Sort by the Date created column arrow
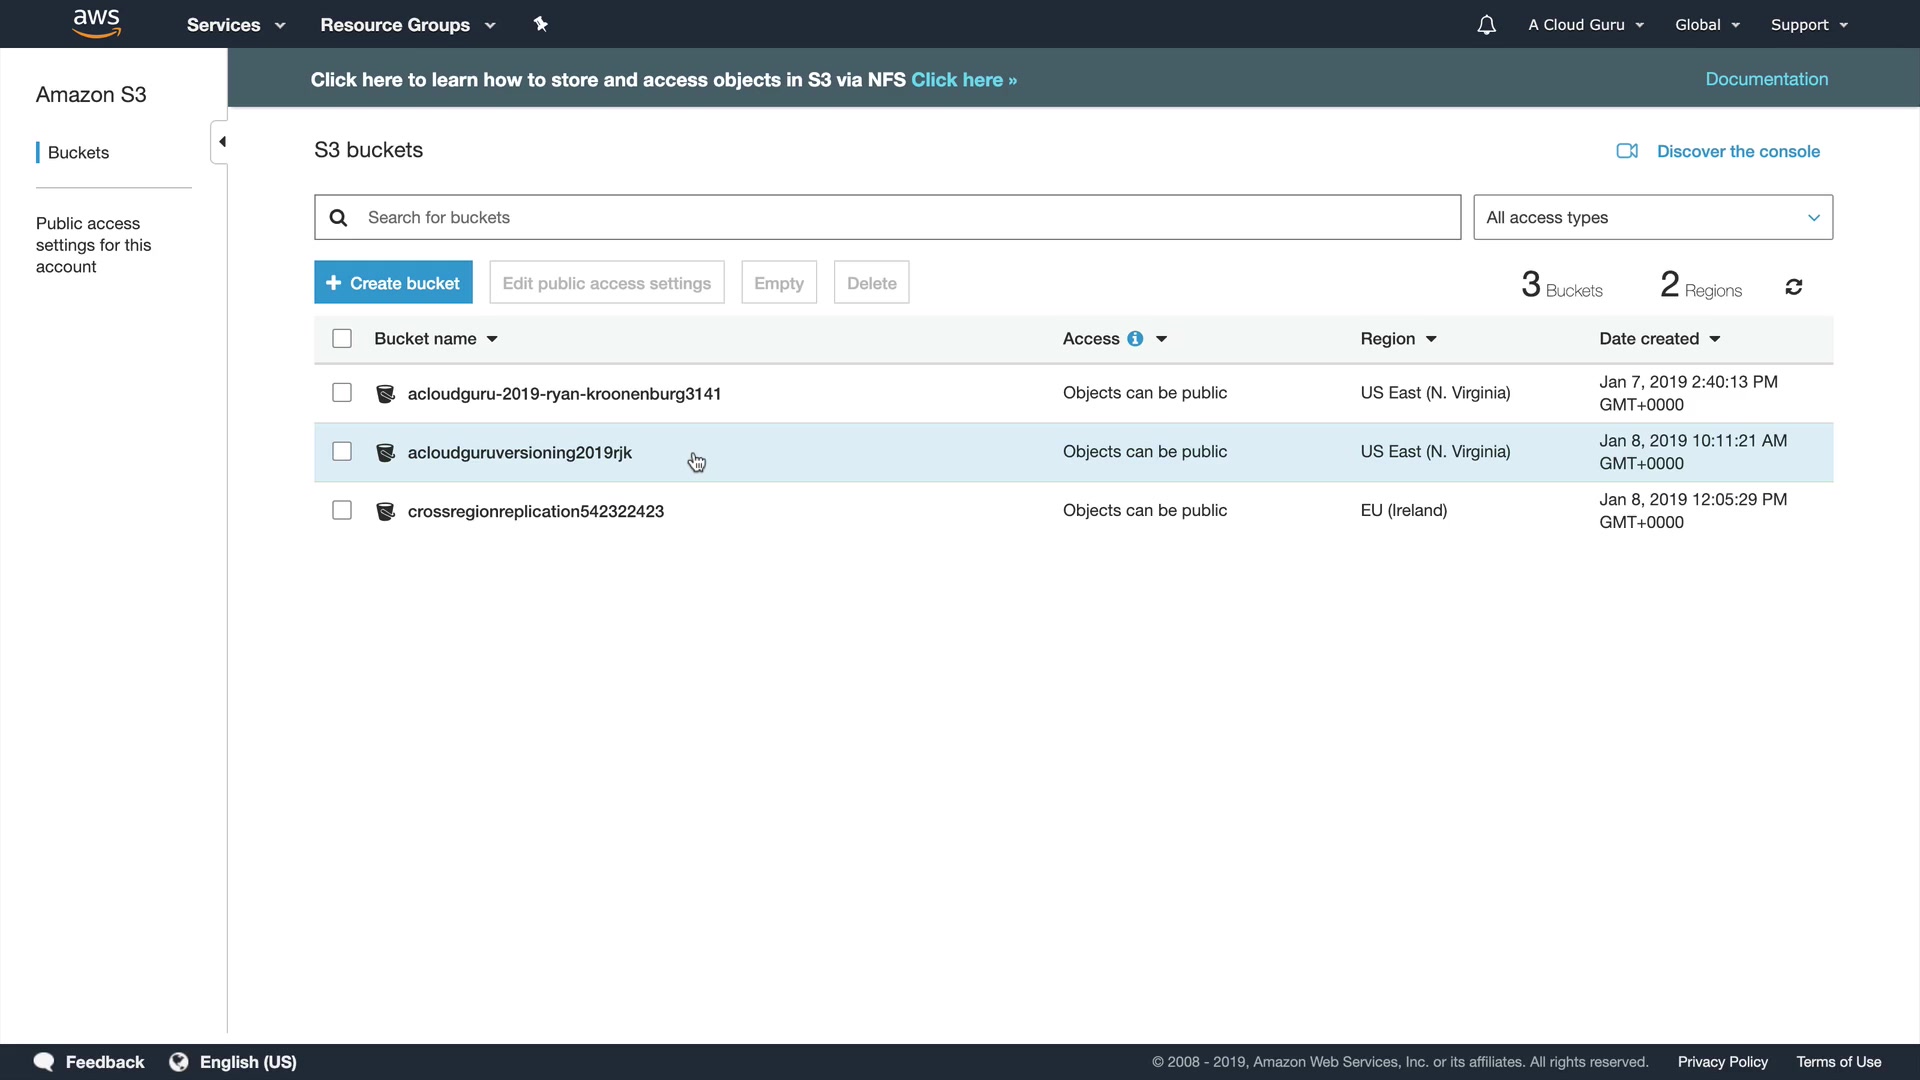The width and height of the screenshot is (1920, 1080). 1715,339
